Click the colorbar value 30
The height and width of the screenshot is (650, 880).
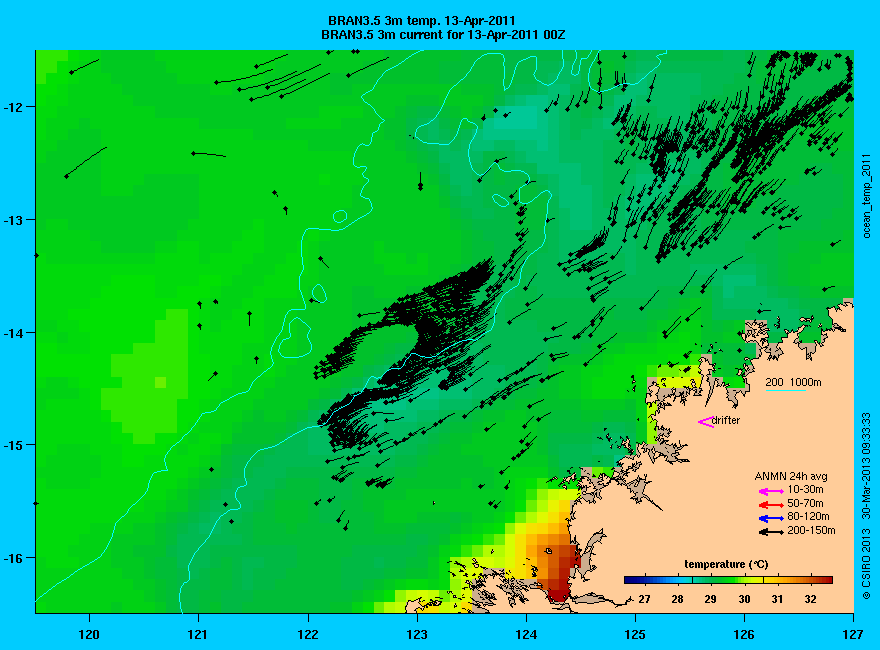pyautogui.click(x=744, y=599)
